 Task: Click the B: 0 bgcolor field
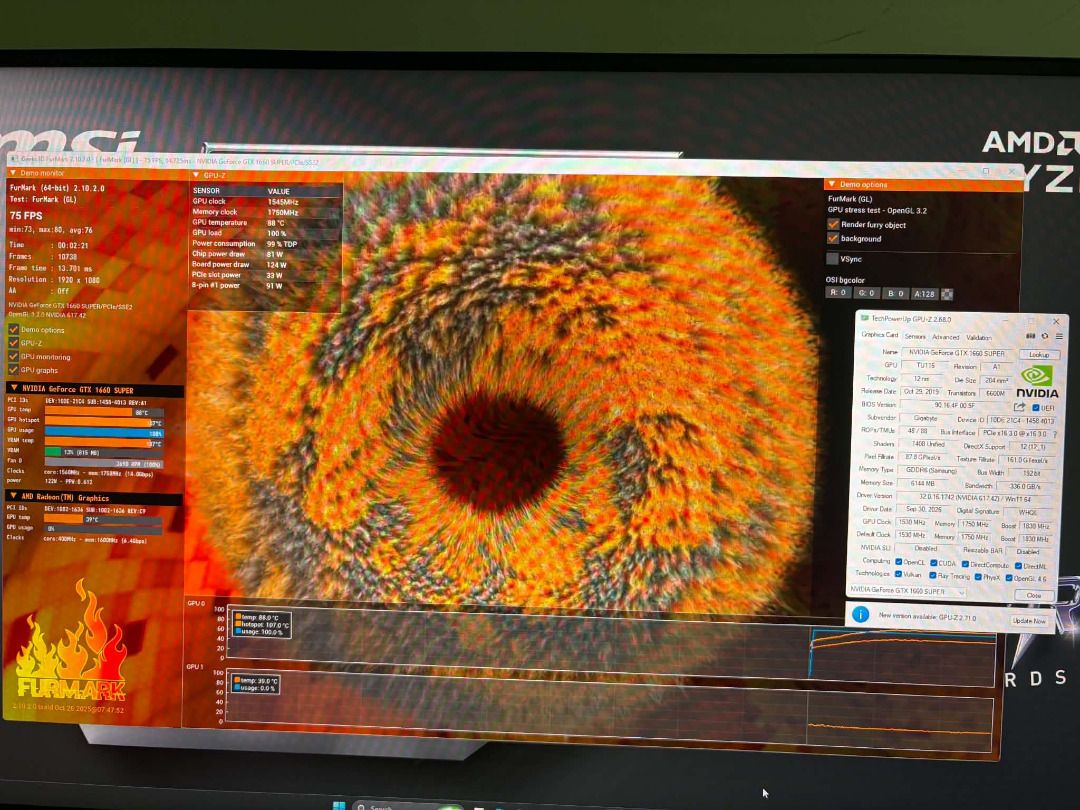pyautogui.click(x=895, y=293)
